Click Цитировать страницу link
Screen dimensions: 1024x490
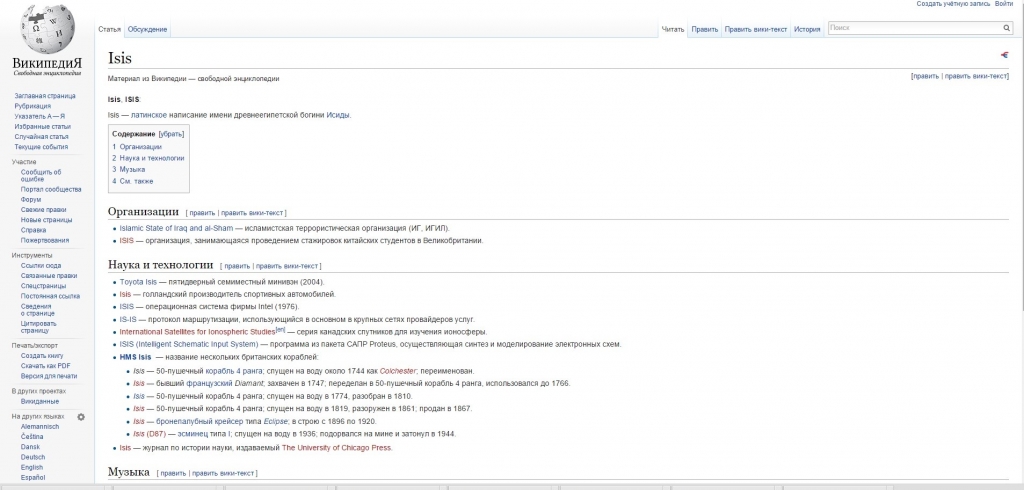click(x=39, y=327)
